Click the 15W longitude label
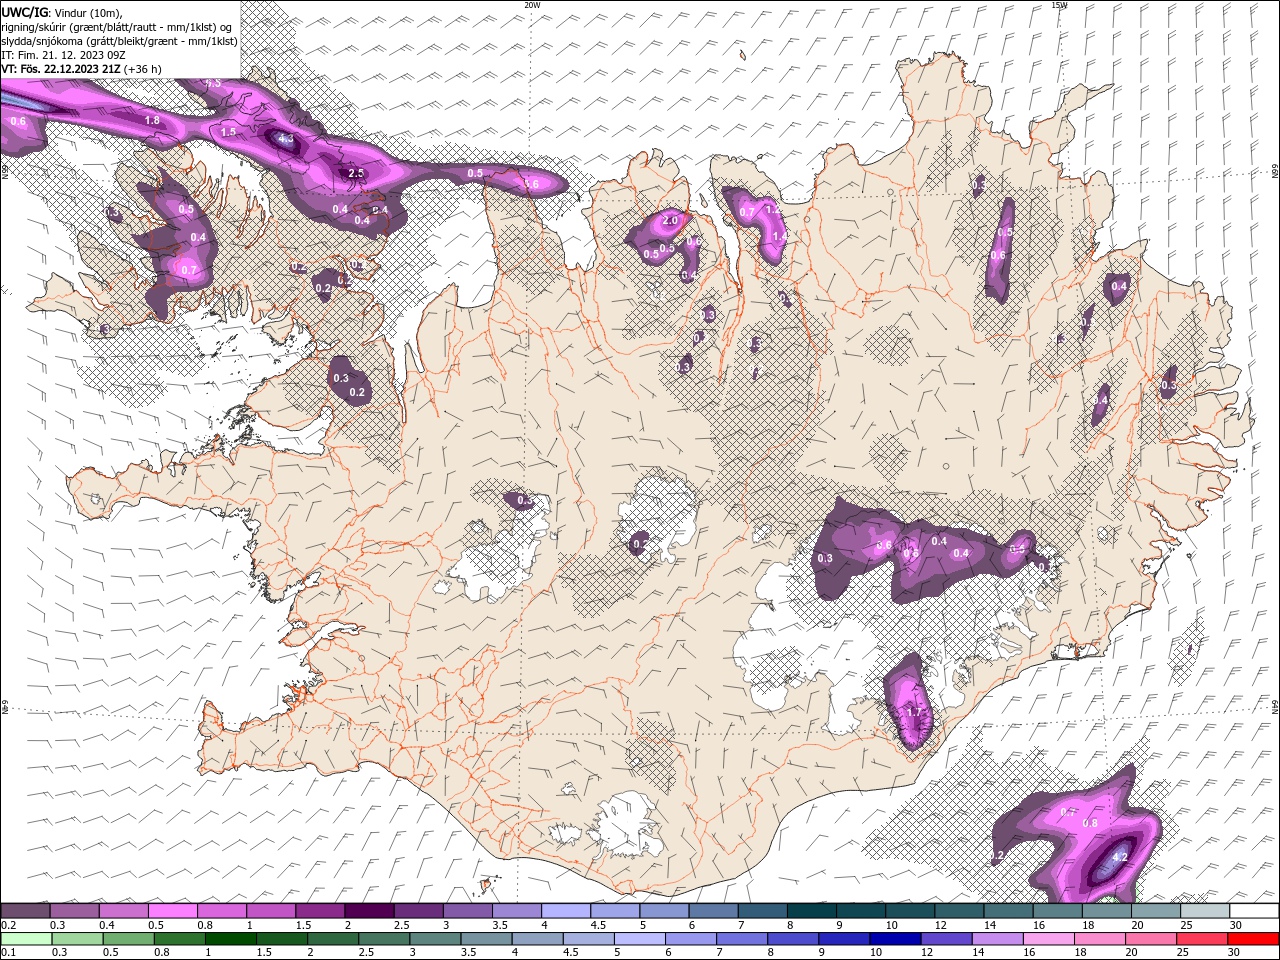Image resolution: width=1280 pixels, height=960 pixels. pos(1059,5)
